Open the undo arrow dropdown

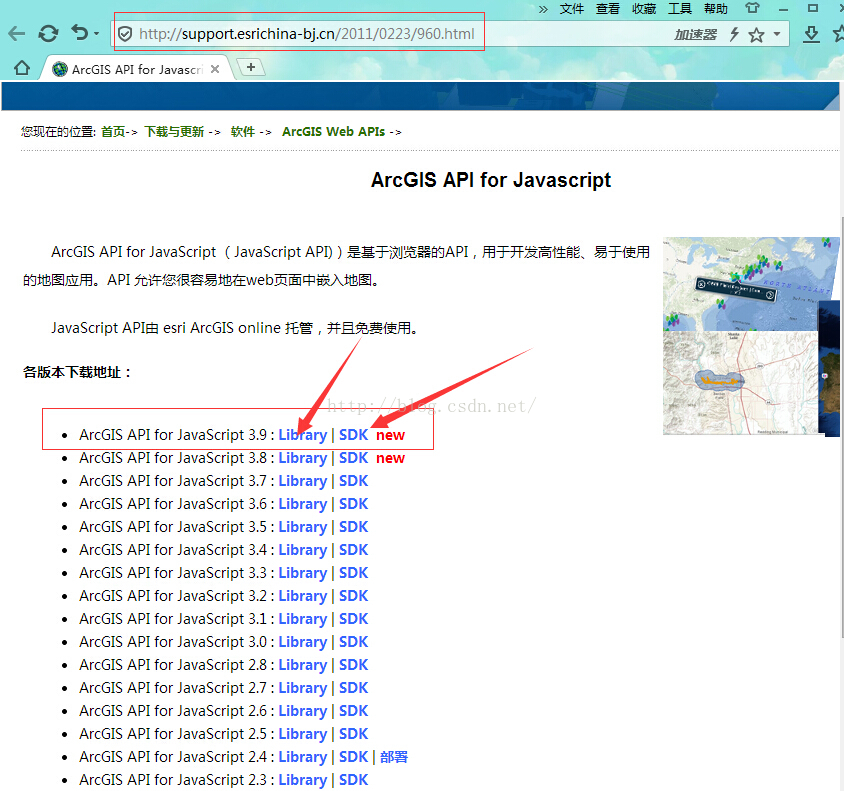coord(97,34)
